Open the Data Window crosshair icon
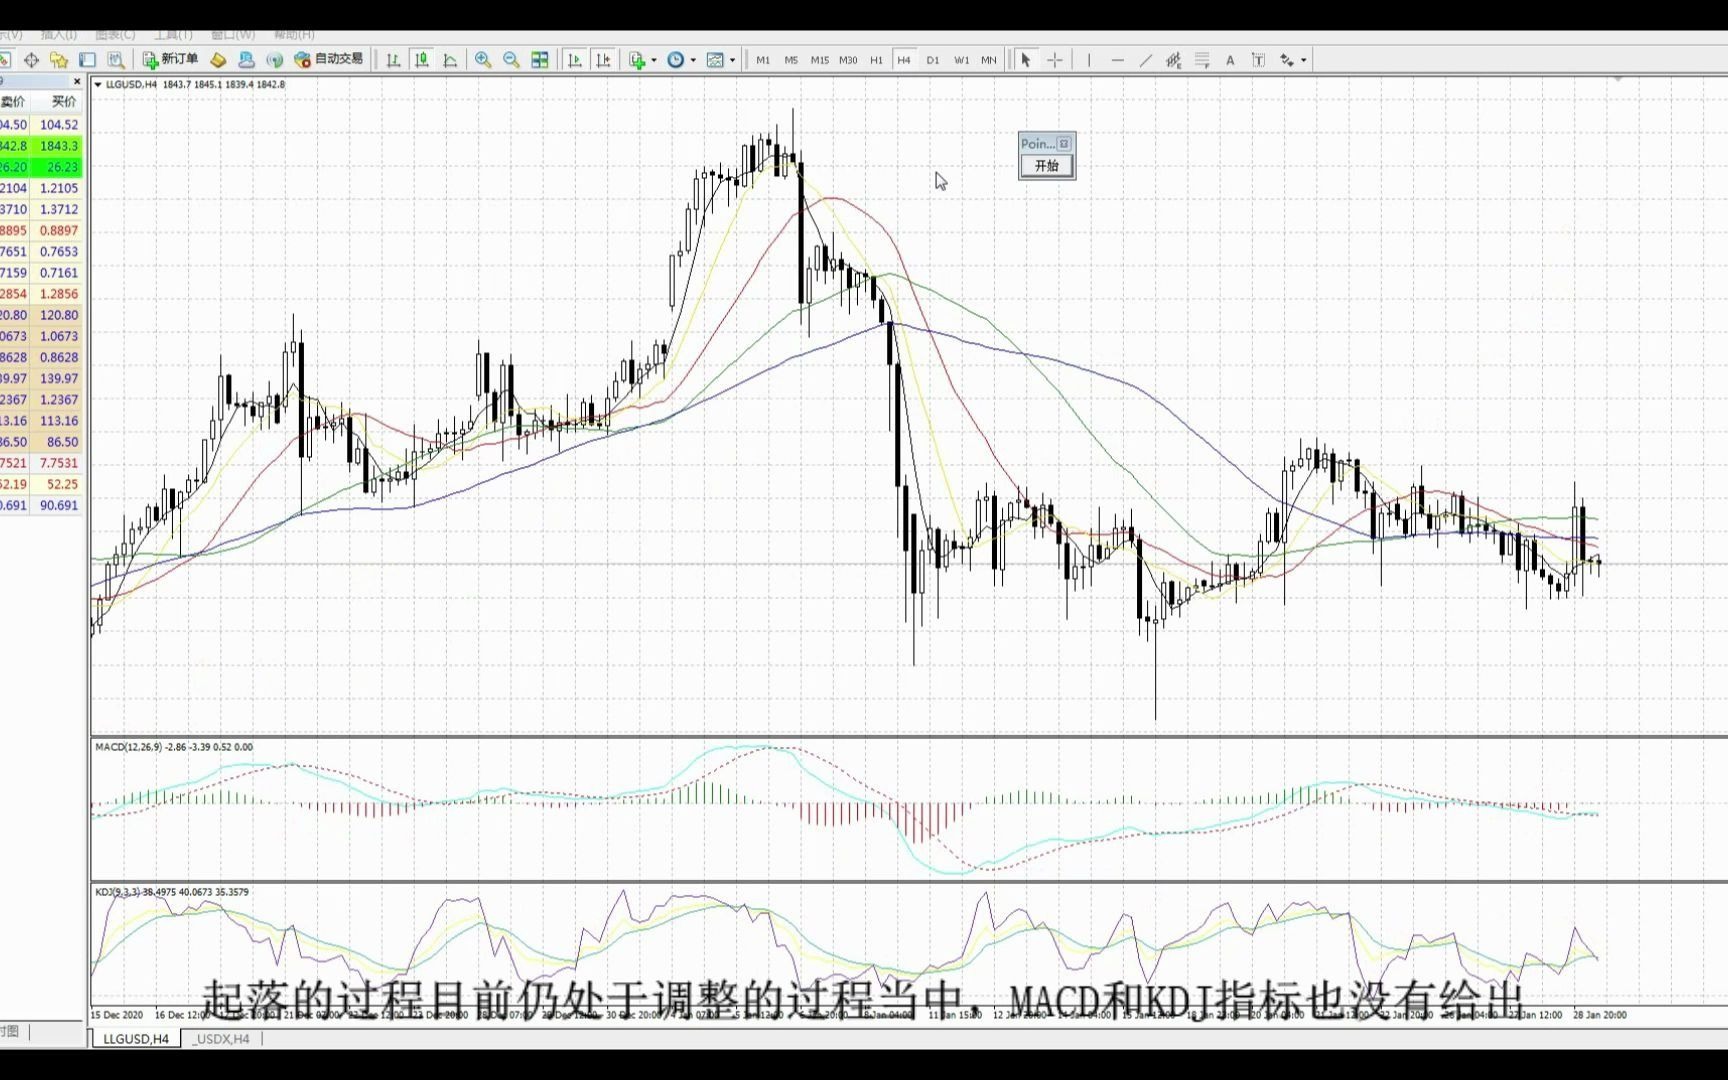The image size is (1728, 1080). 31,60
